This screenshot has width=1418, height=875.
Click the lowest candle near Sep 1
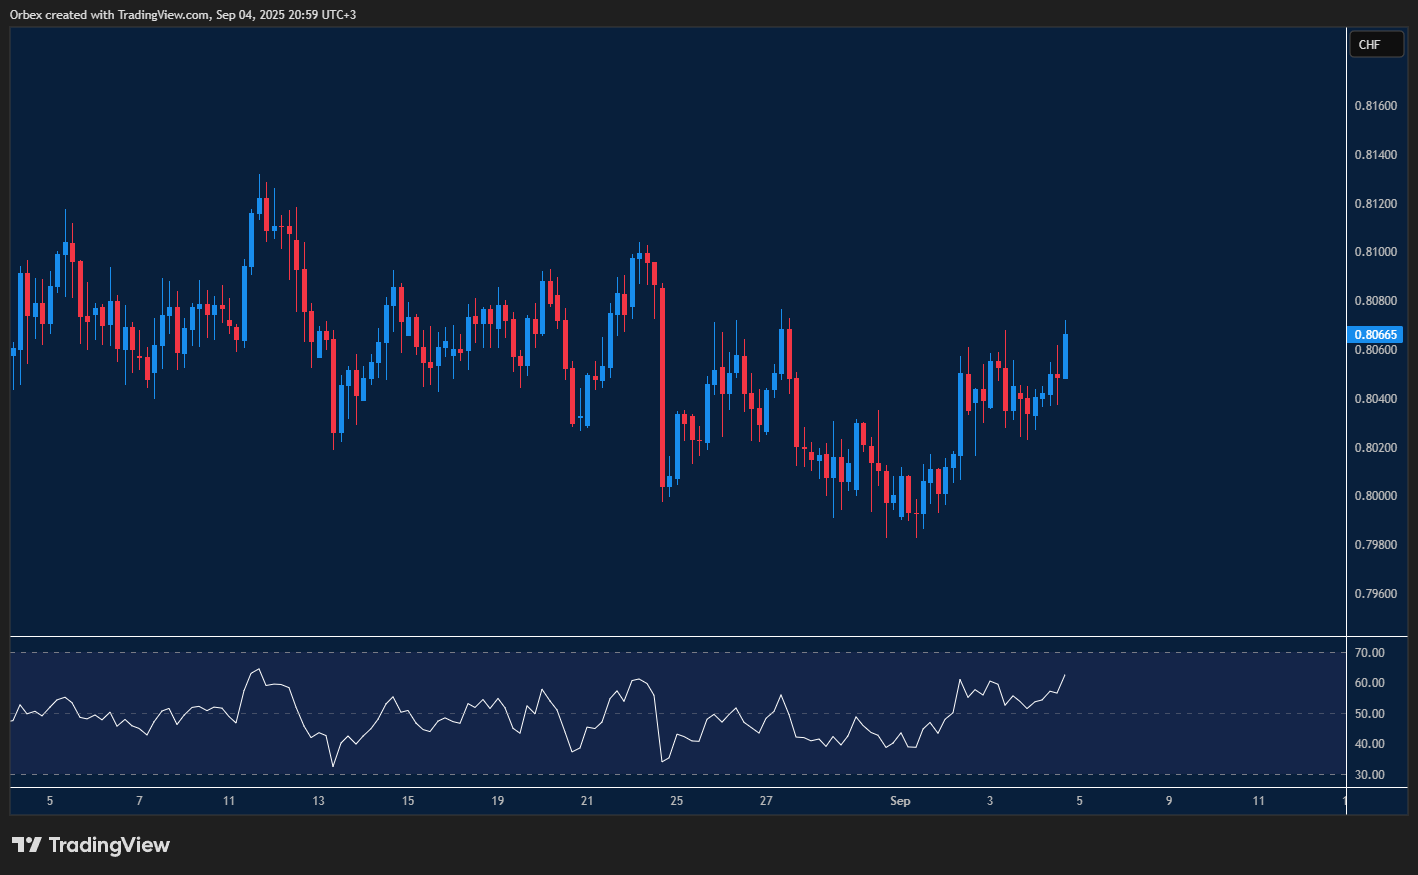(916, 510)
